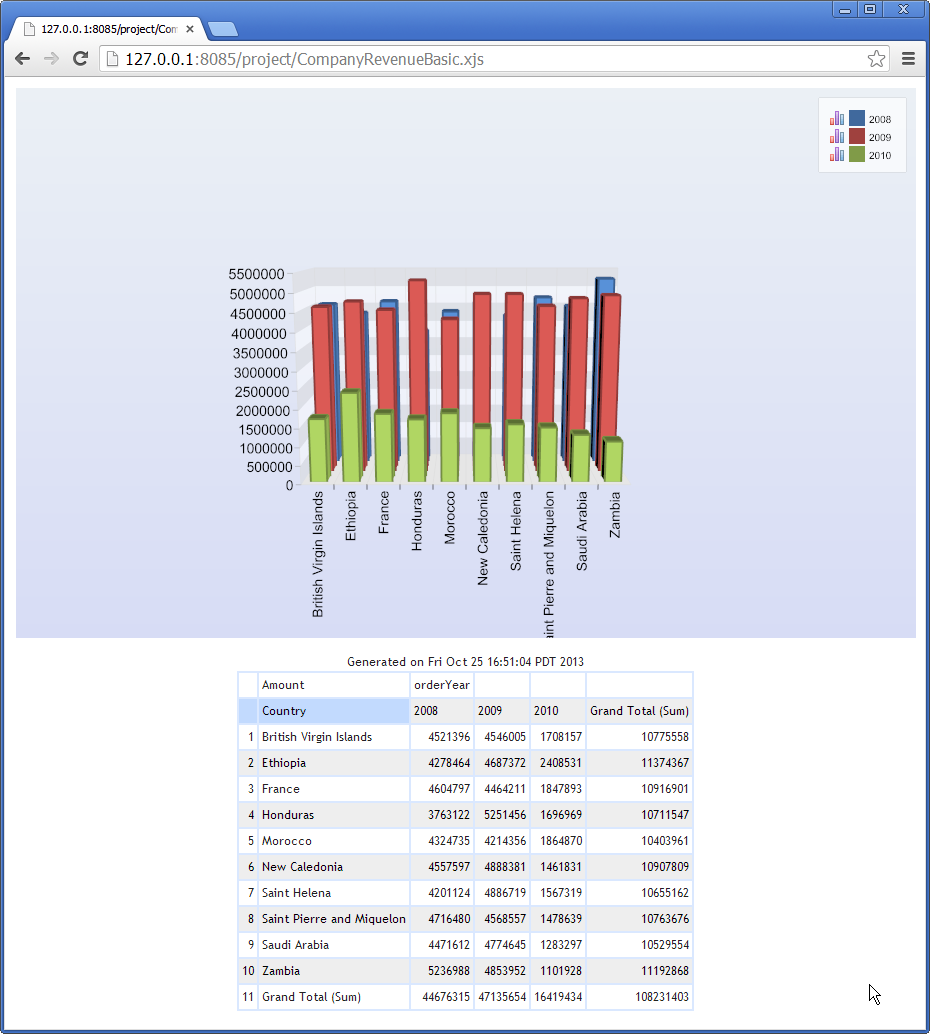Click the 2009 legend label
The height and width of the screenshot is (1034, 930).
880,137
